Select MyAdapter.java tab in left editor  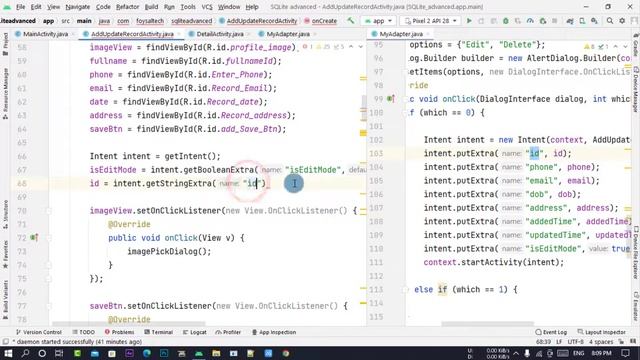[288, 34]
